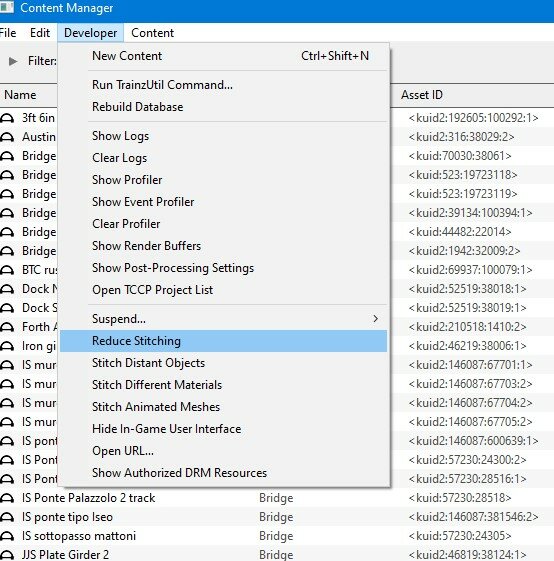Select the BTC asset name

(x=39, y=269)
